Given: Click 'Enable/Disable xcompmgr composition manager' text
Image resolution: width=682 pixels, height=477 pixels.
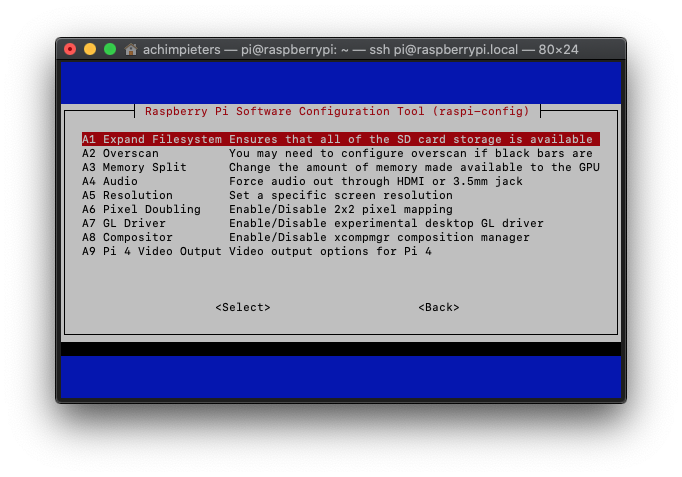Looking at the screenshot, I should point(379,237).
